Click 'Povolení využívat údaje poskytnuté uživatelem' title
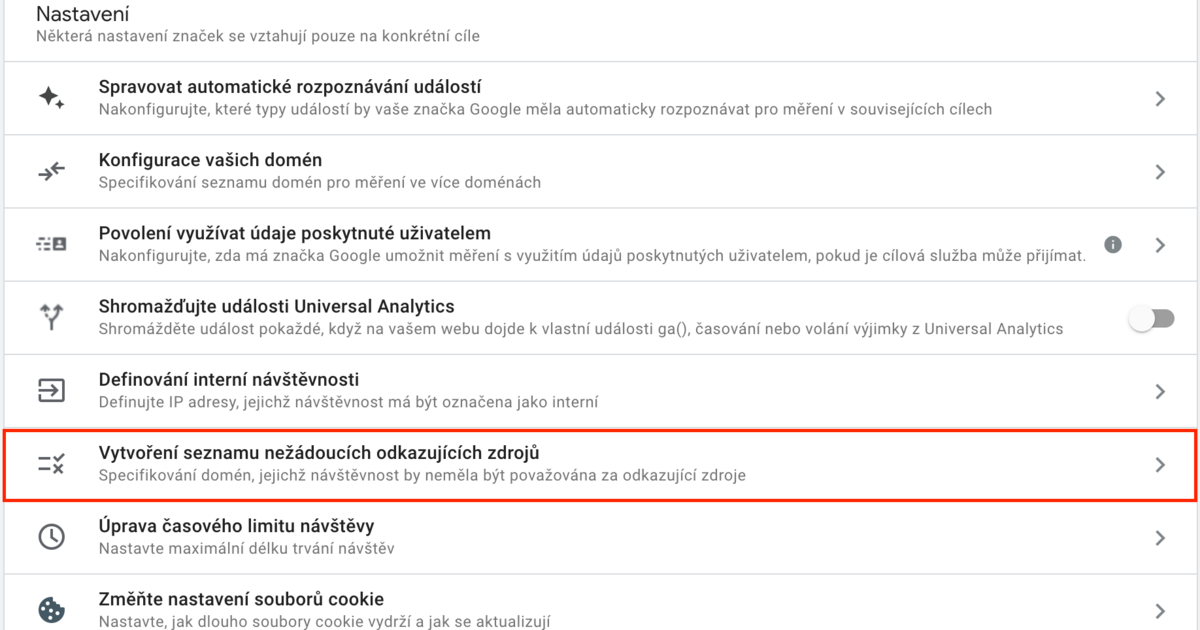The width and height of the screenshot is (1200, 630). tap(295, 233)
